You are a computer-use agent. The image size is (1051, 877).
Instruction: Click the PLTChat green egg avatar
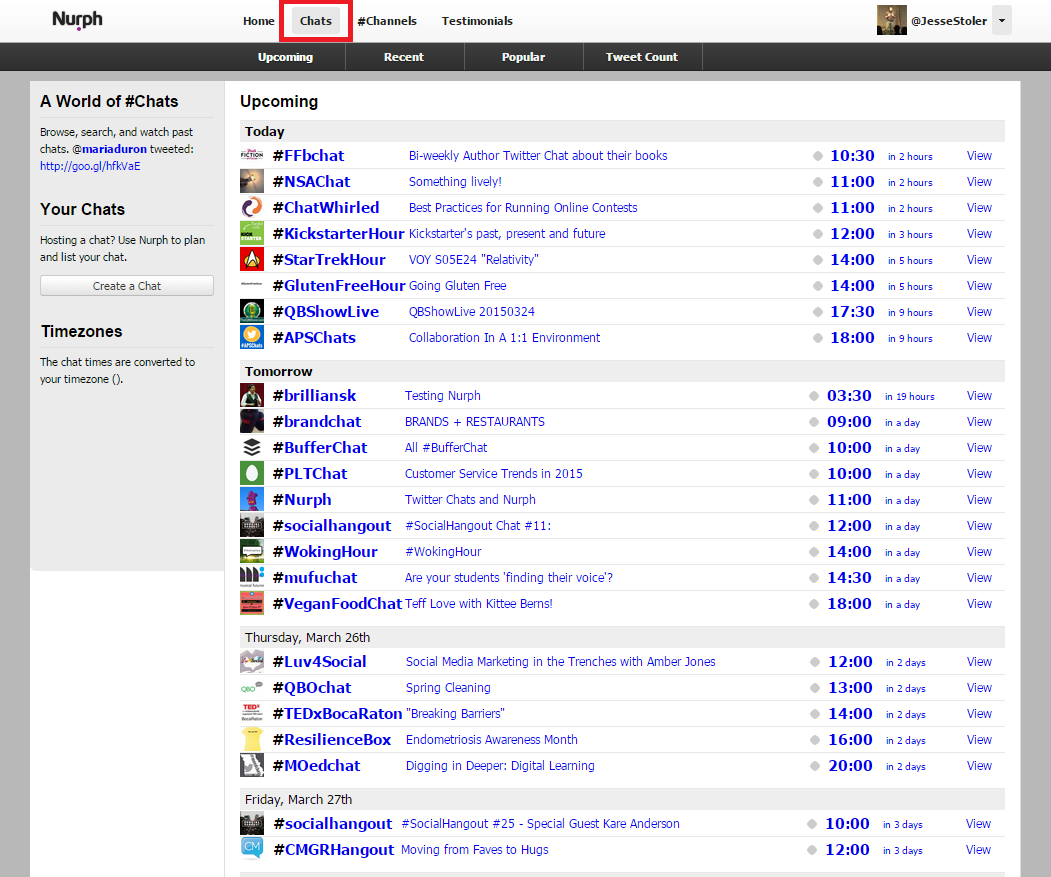point(252,474)
